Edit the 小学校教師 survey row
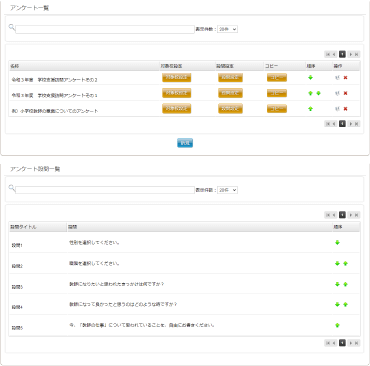Image resolution: width=370 pixels, height=366 pixels. (337, 109)
